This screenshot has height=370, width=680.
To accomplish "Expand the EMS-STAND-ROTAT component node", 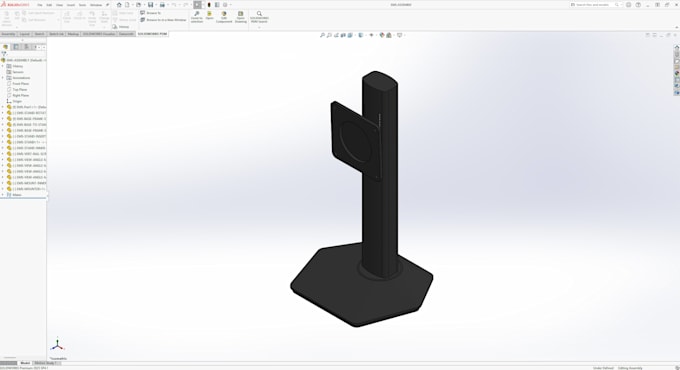I will coord(3,113).
